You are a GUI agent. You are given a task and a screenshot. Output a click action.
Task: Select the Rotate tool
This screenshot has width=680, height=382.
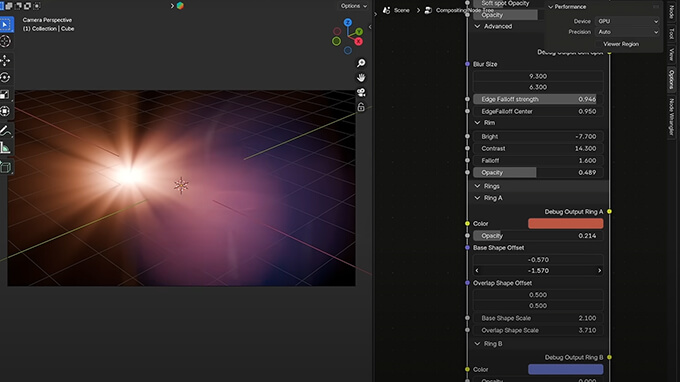click(x=6, y=78)
